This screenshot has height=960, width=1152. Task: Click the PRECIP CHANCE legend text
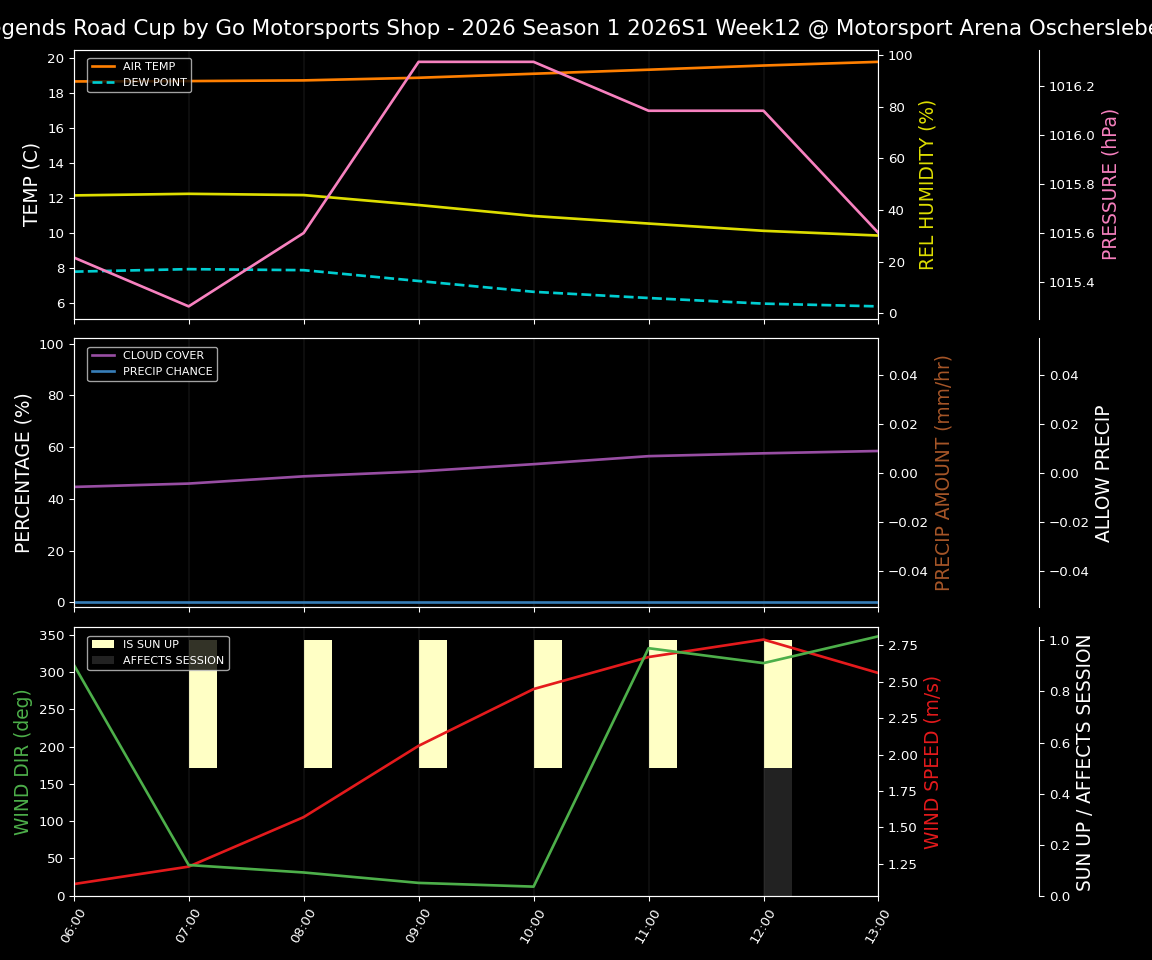[x=168, y=370]
